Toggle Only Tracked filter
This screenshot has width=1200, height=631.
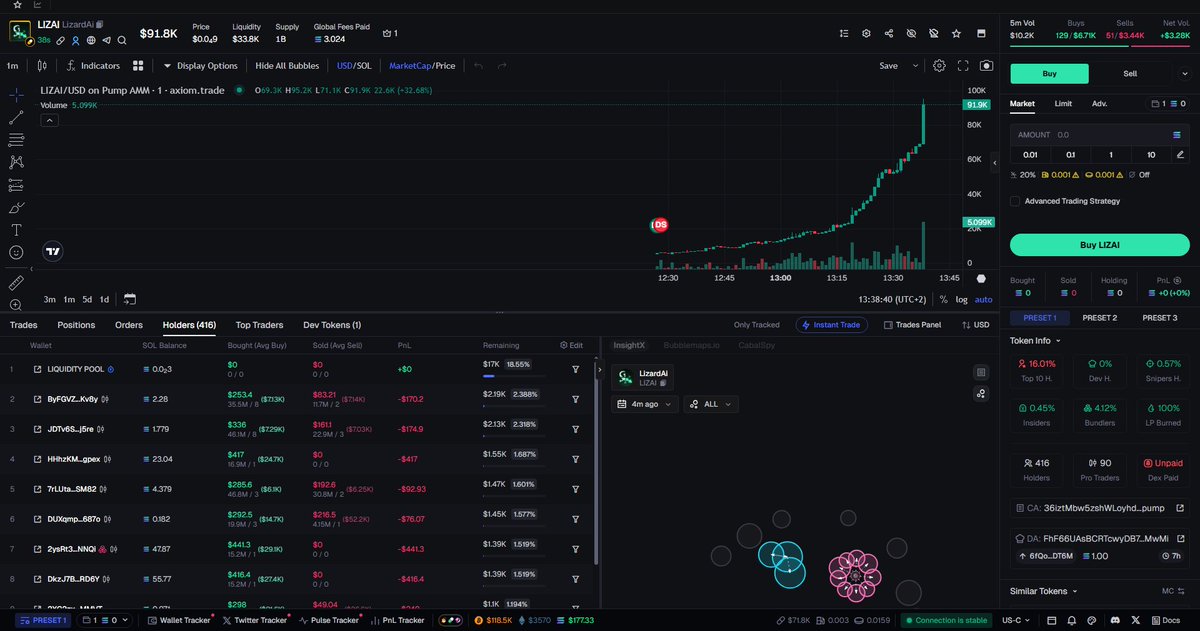tap(756, 325)
